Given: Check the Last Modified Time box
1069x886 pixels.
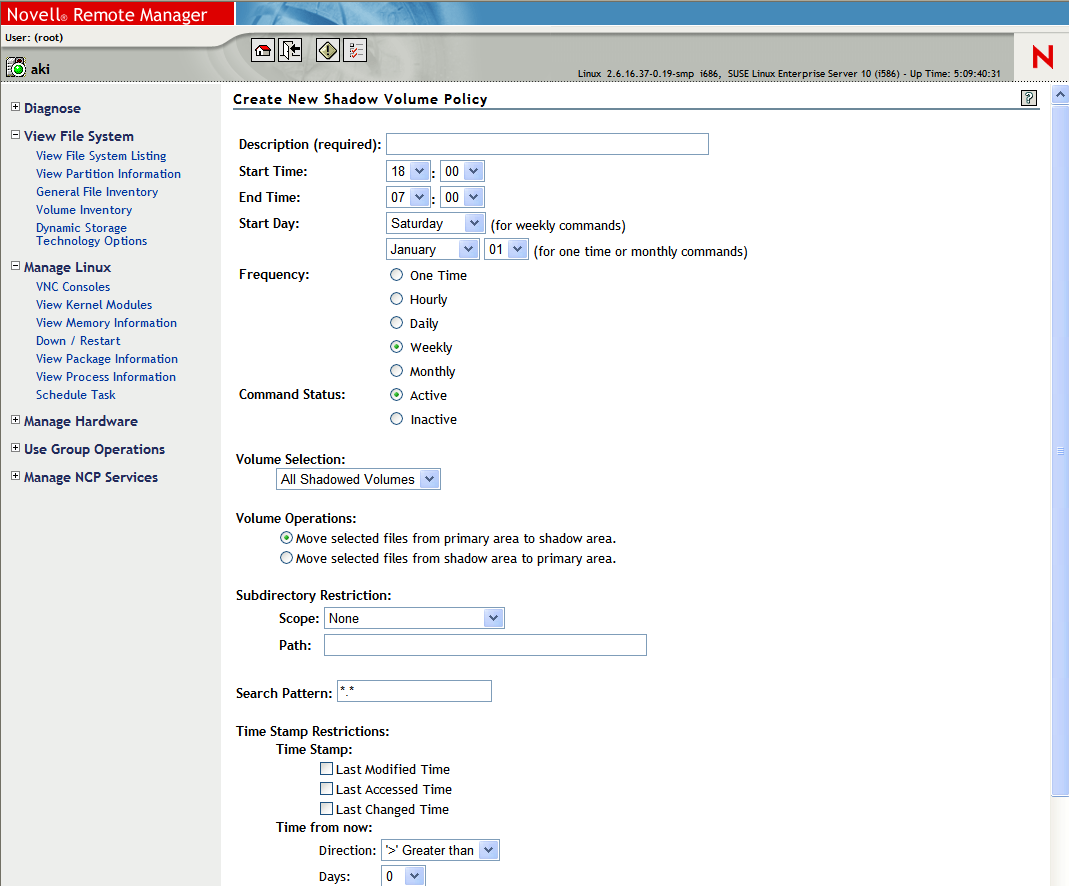Looking at the screenshot, I should [x=327, y=769].
